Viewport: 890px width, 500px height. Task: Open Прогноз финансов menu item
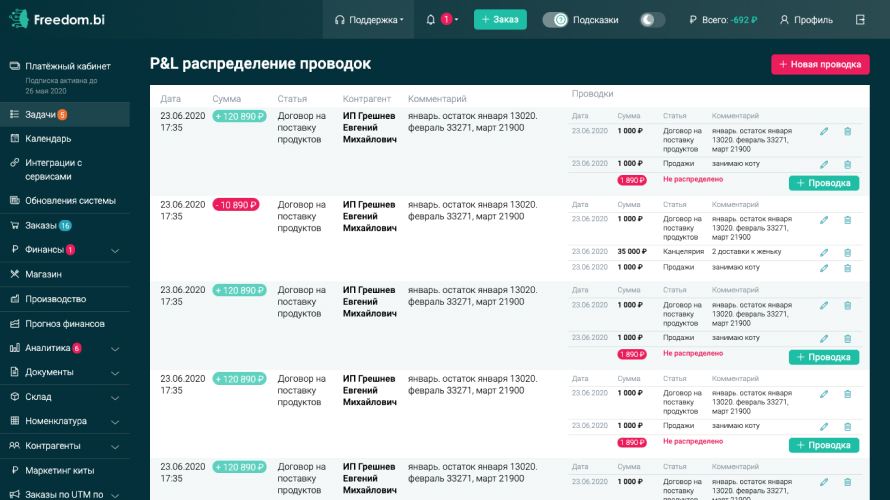click(65, 323)
